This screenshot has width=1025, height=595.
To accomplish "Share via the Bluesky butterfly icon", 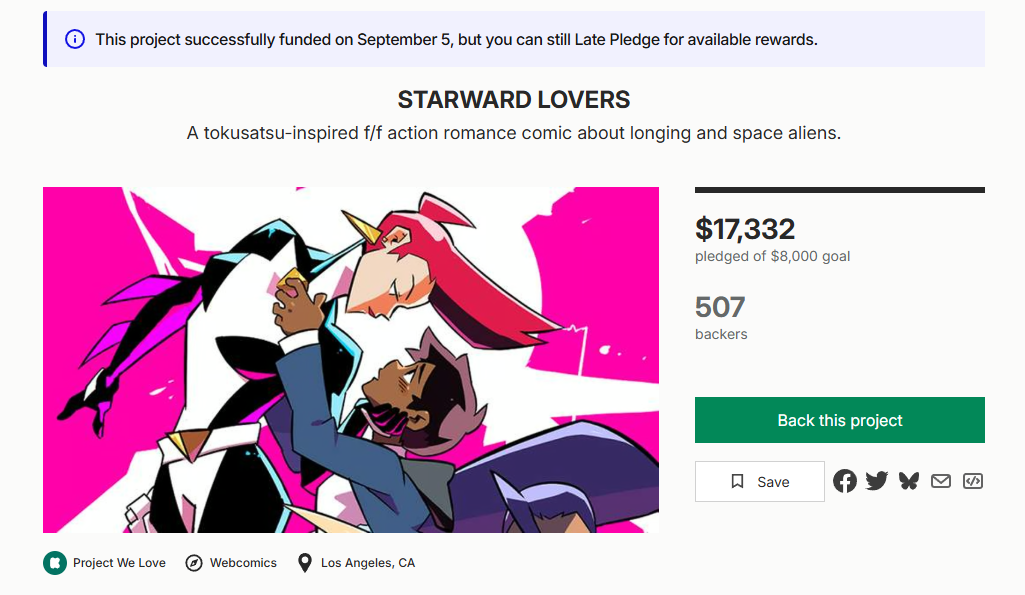I will click(x=909, y=481).
